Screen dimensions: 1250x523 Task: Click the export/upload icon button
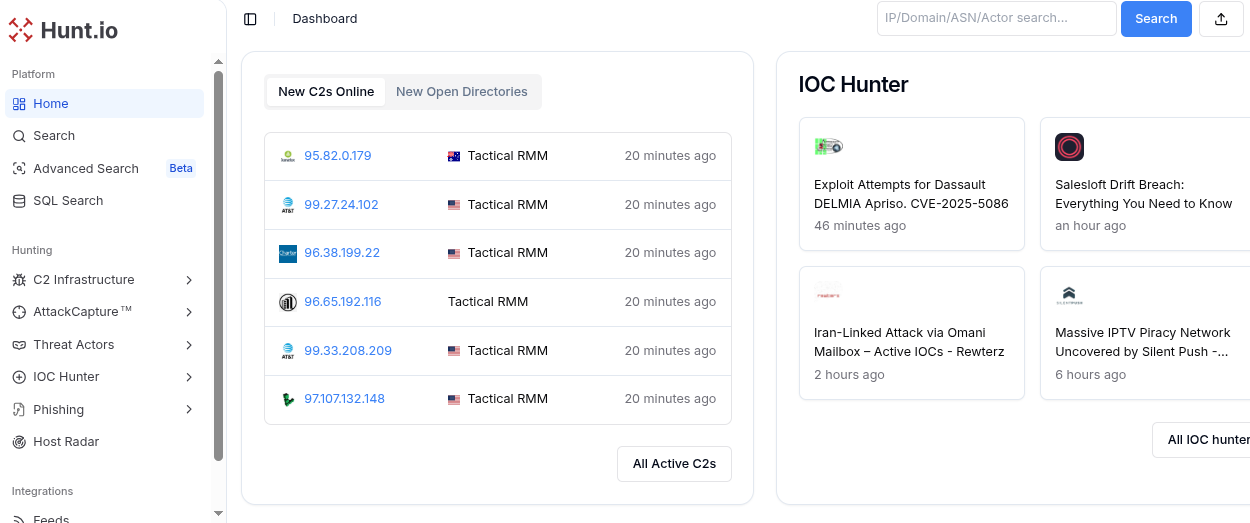pos(1221,19)
